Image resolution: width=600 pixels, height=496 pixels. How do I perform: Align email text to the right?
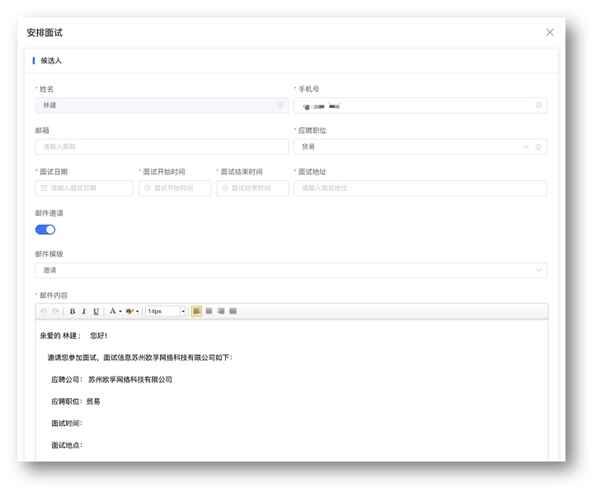221,312
